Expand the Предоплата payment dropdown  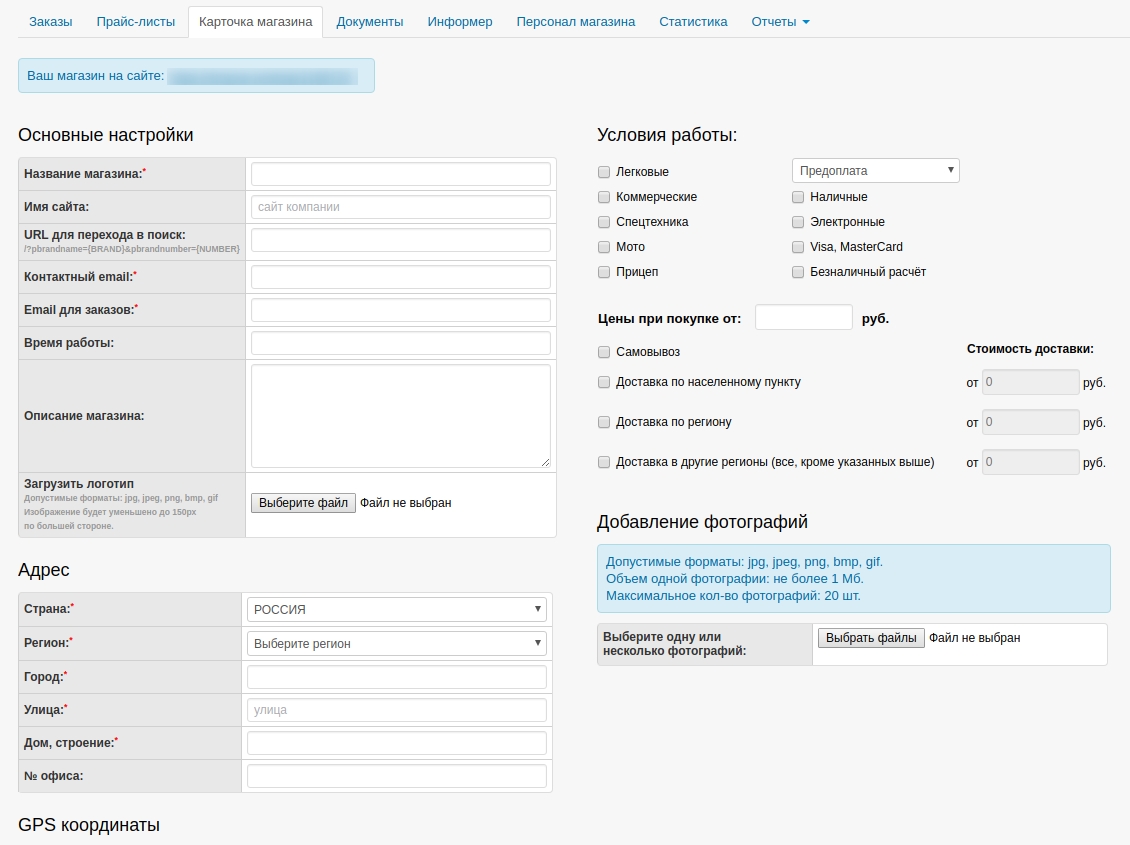coord(875,171)
